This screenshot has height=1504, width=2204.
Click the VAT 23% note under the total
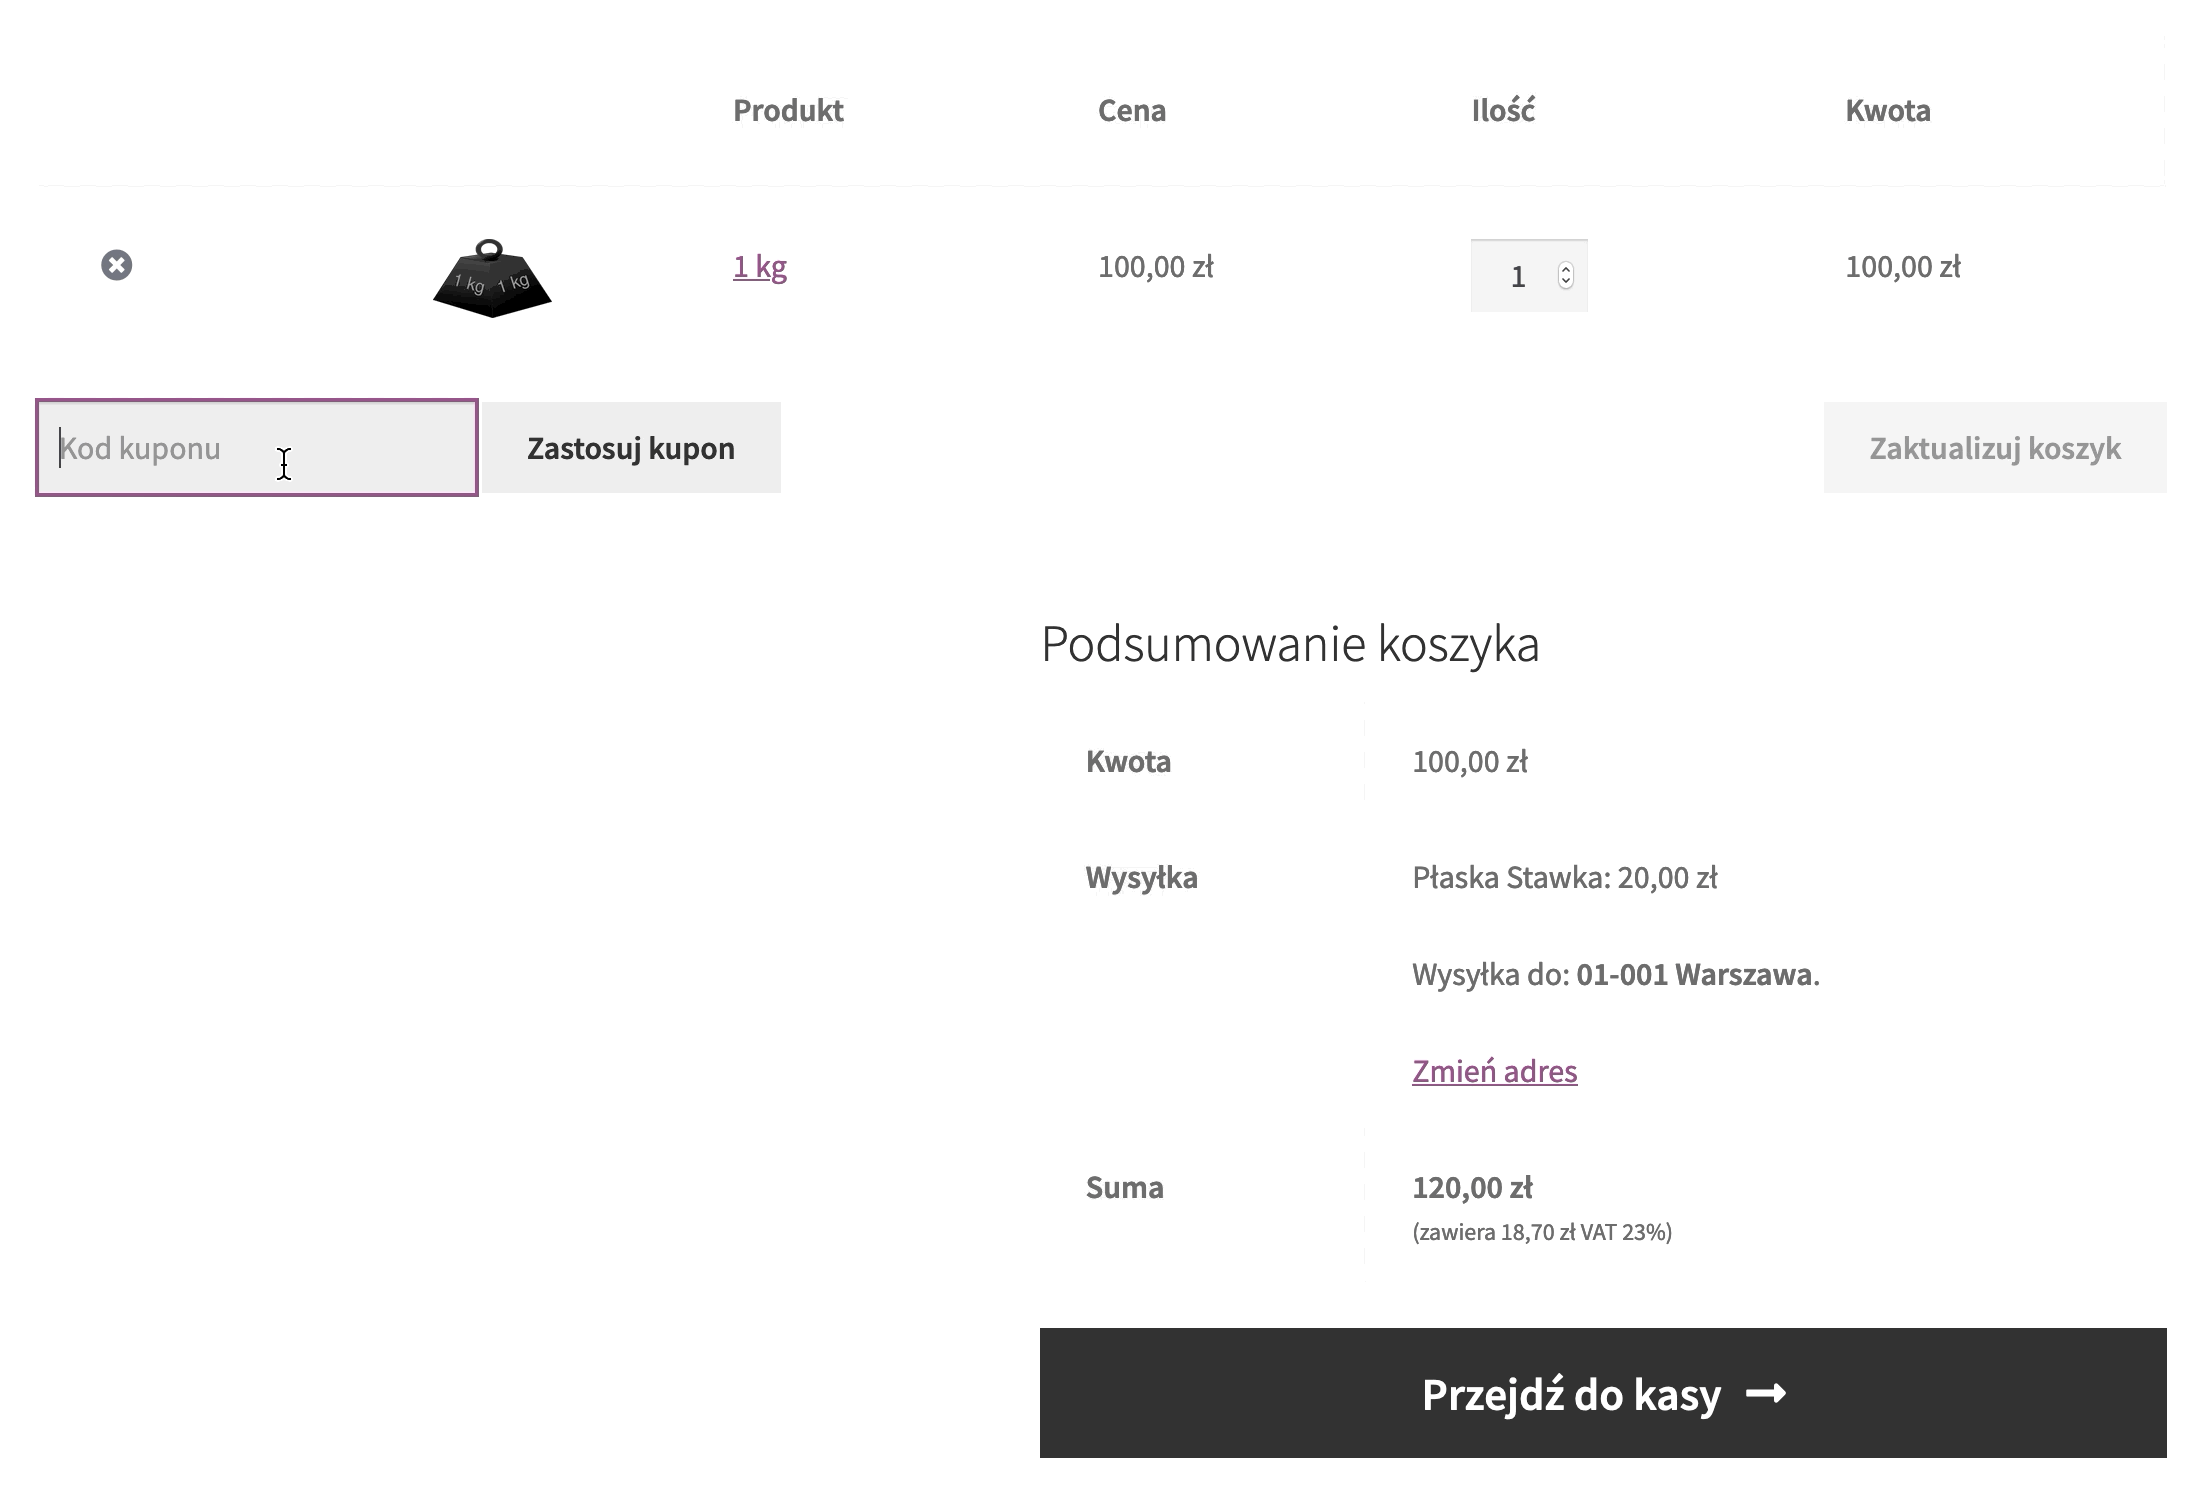[x=1542, y=1232]
